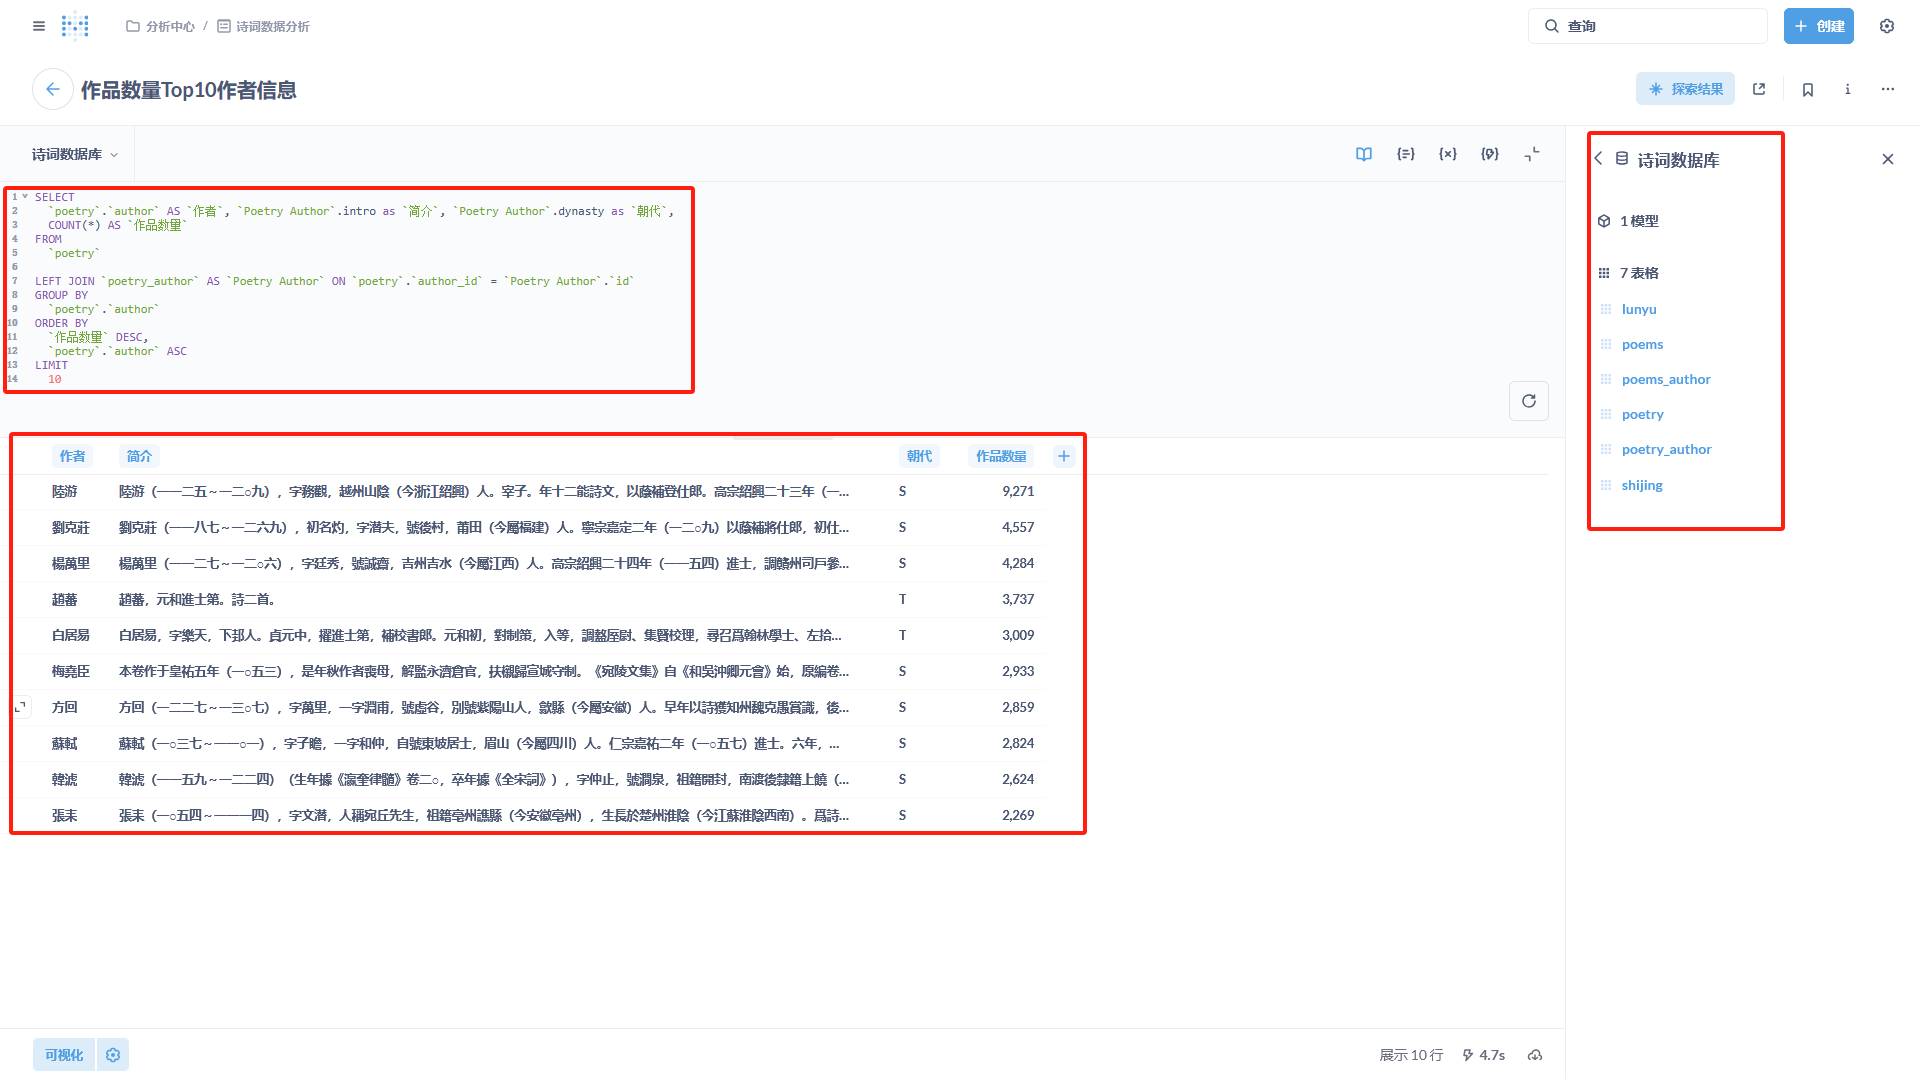
Task: Open the share/external link icon
Action: tap(1759, 89)
